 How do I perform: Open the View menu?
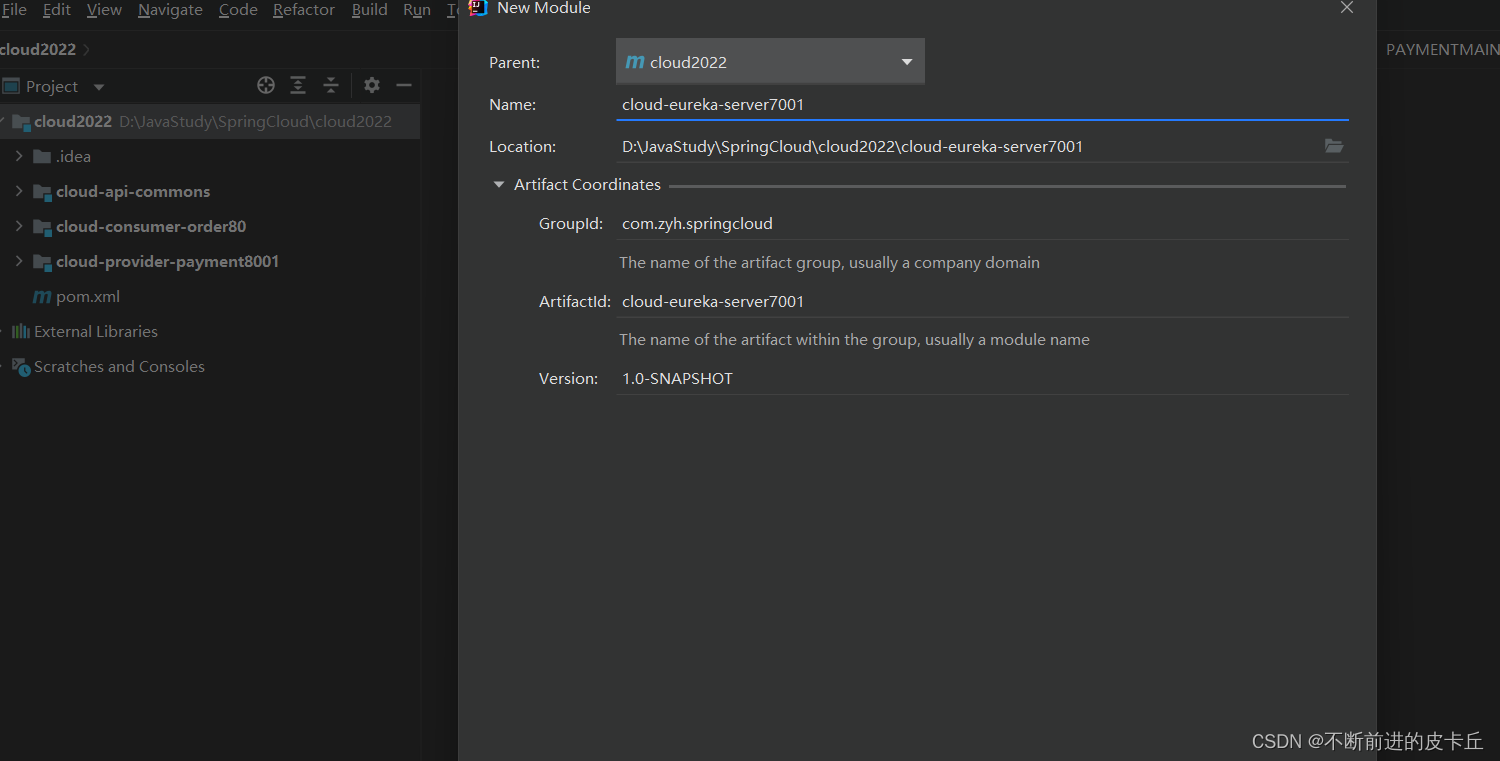tap(104, 10)
